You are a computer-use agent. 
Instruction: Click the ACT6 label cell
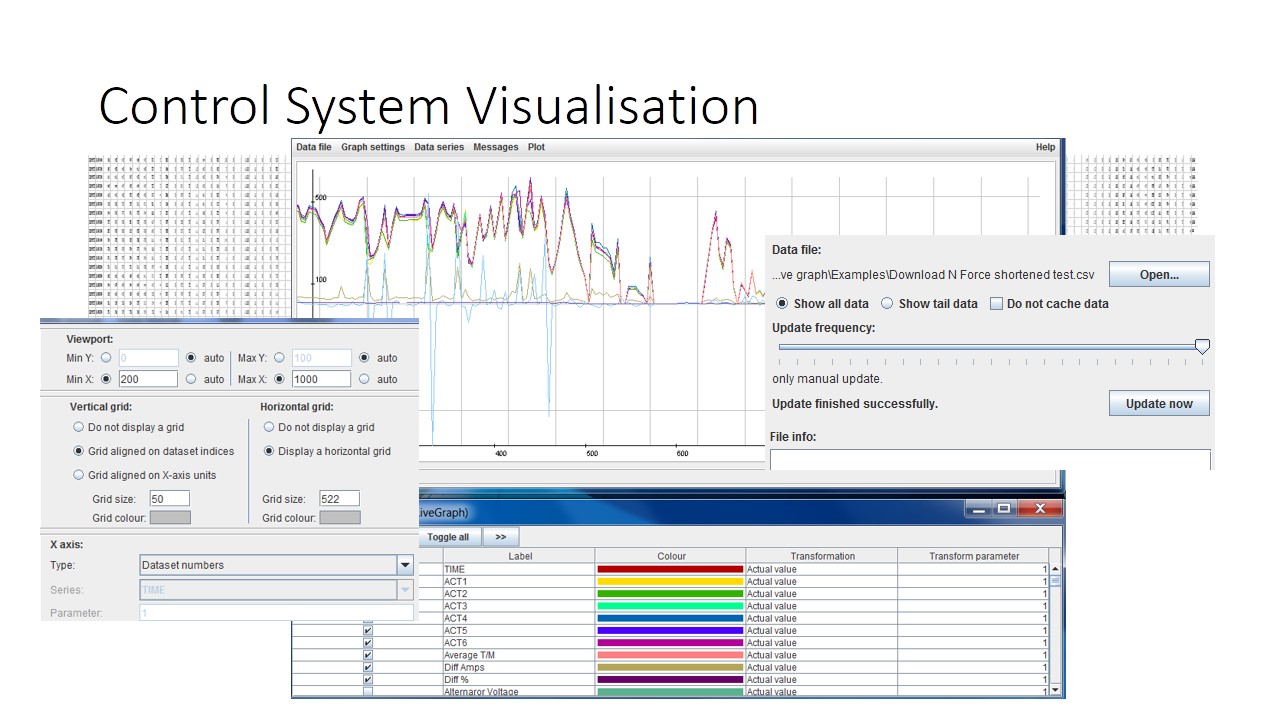518,643
